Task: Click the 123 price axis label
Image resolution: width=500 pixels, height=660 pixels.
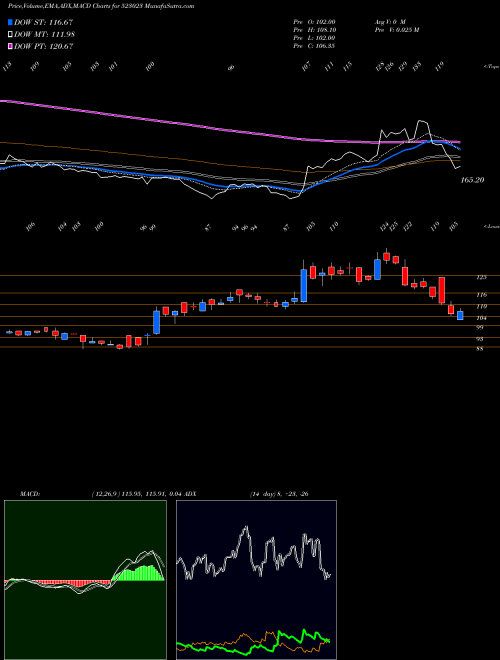Action: (x=481, y=277)
